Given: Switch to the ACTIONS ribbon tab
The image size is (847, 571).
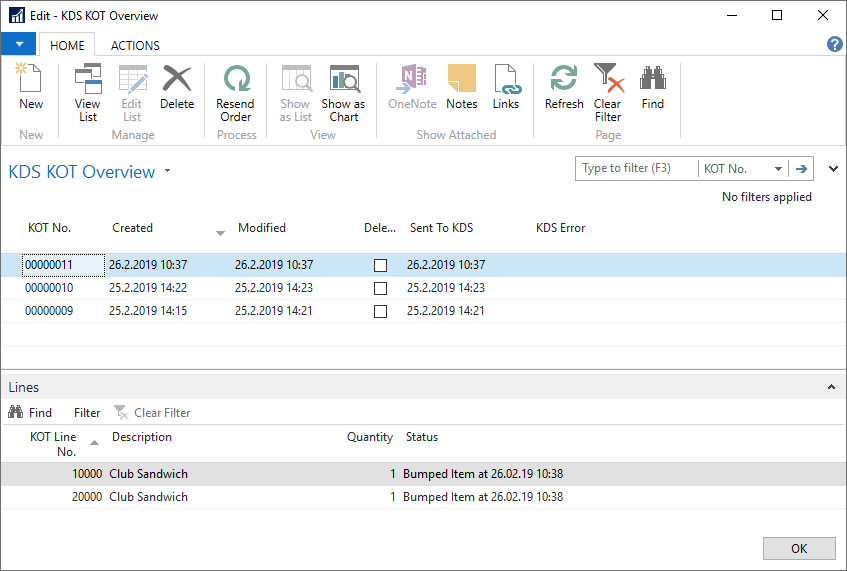Looking at the screenshot, I should click(x=135, y=45).
